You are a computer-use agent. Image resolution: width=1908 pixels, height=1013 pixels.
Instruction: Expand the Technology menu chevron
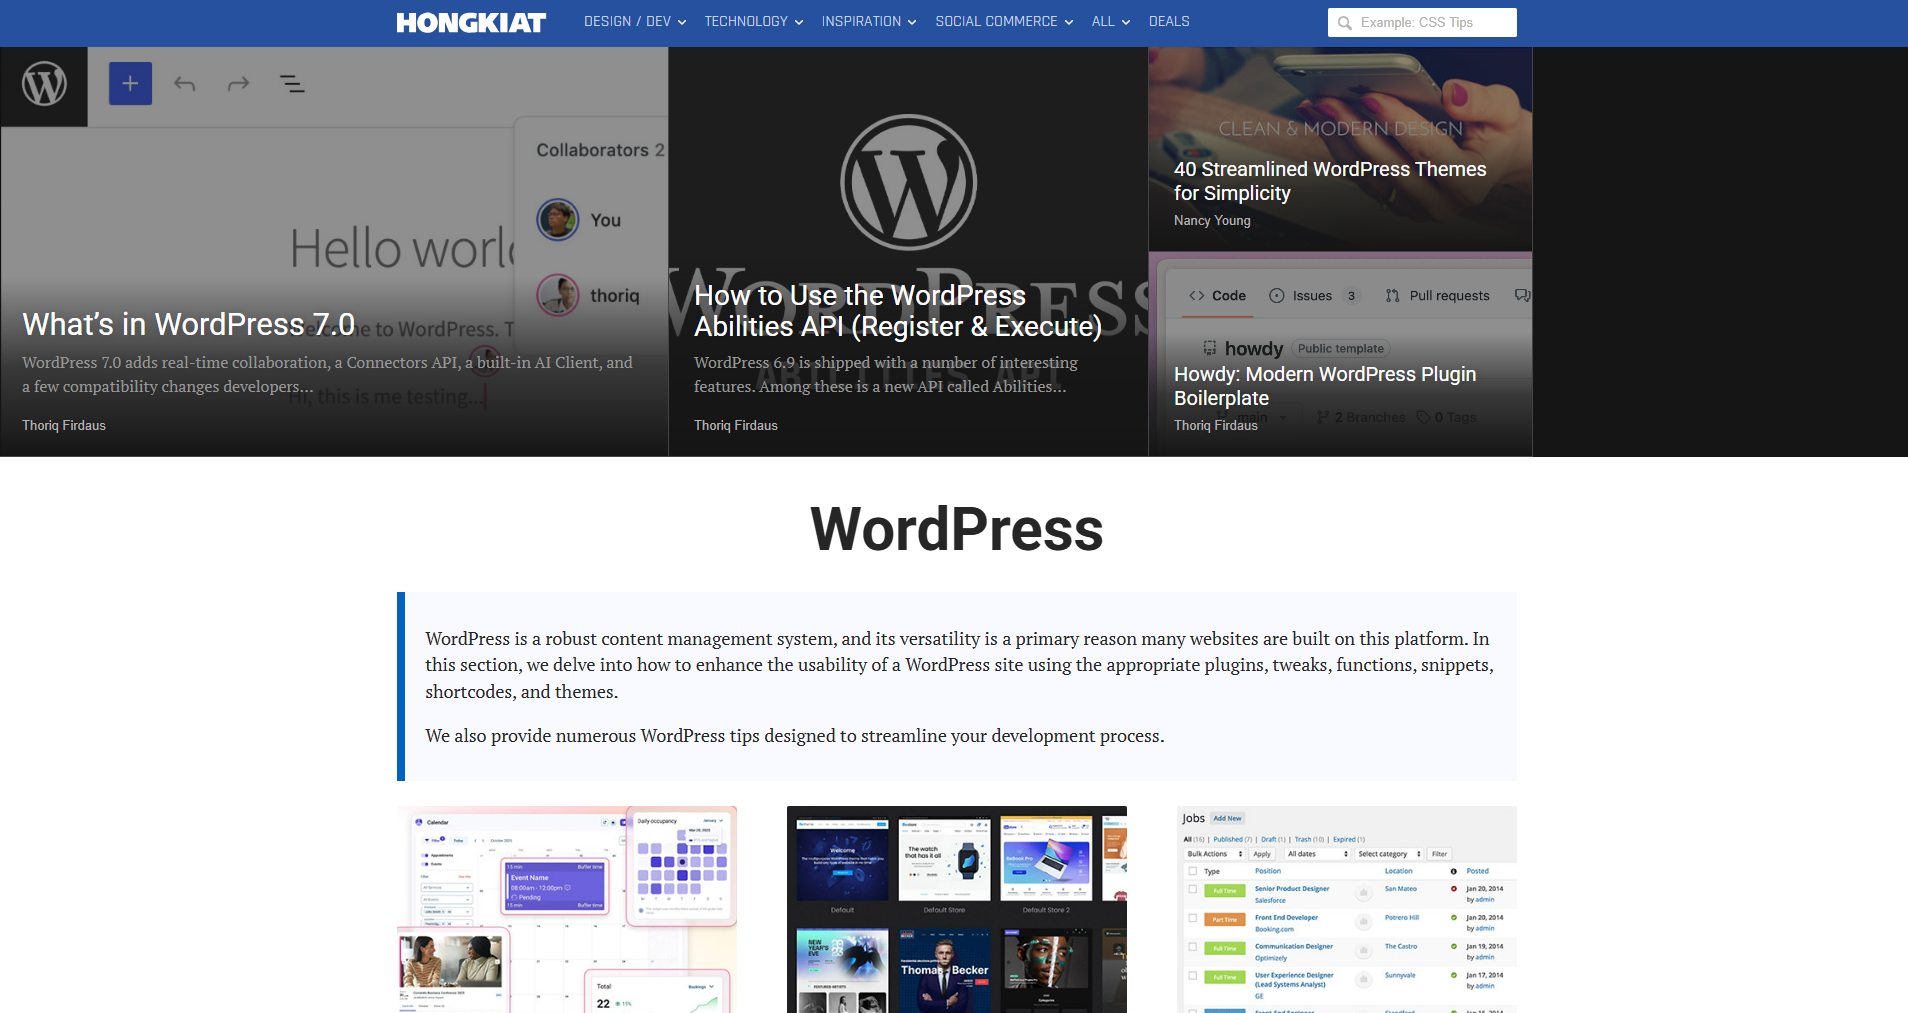pyautogui.click(x=799, y=22)
